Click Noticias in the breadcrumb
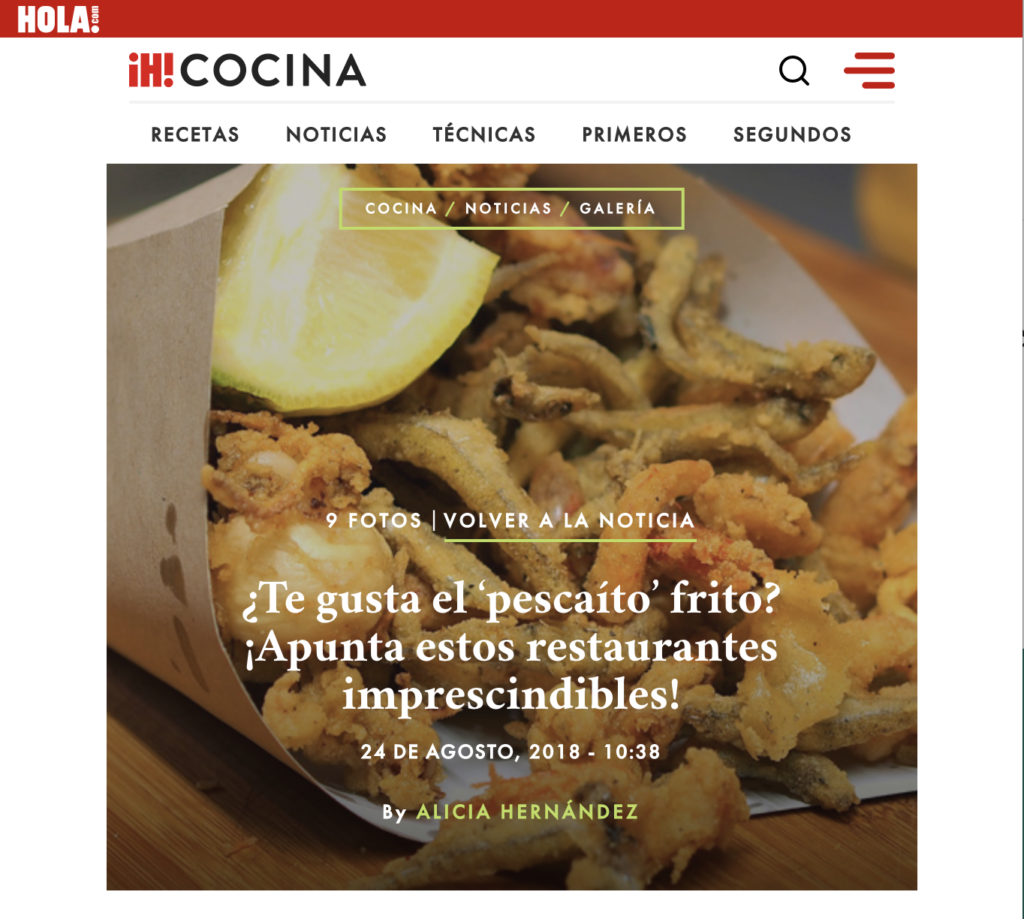The image size is (1024, 919). [x=508, y=208]
